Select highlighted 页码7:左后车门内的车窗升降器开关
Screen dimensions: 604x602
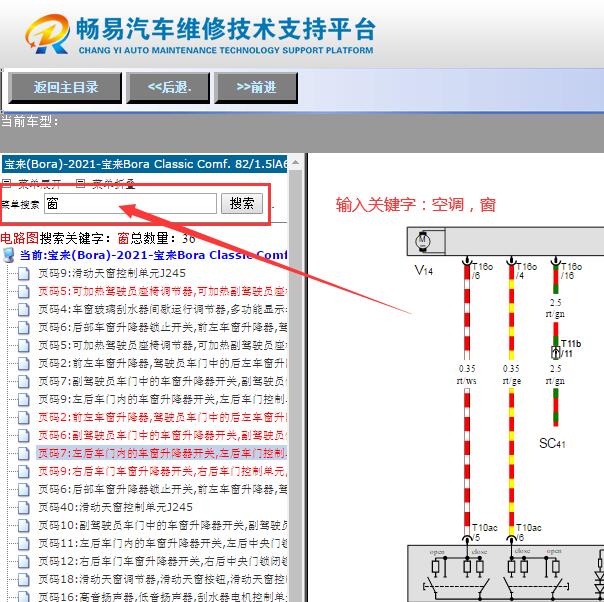click(x=162, y=453)
